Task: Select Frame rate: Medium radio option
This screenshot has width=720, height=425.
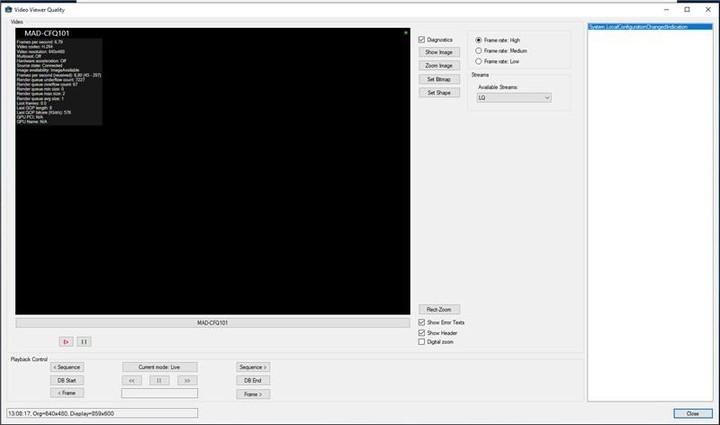Action: [478, 49]
